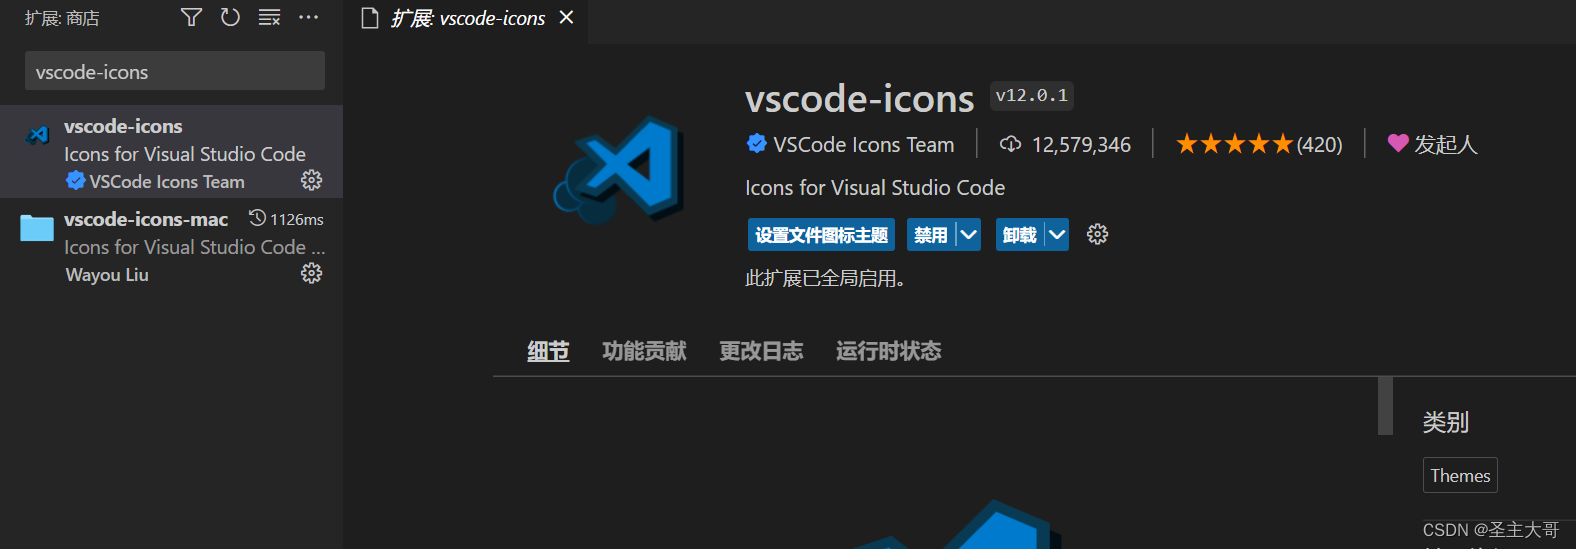The width and height of the screenshot is (1576, 549).
Task: Click the verified publisher badge in header
Action: [757, 144]
